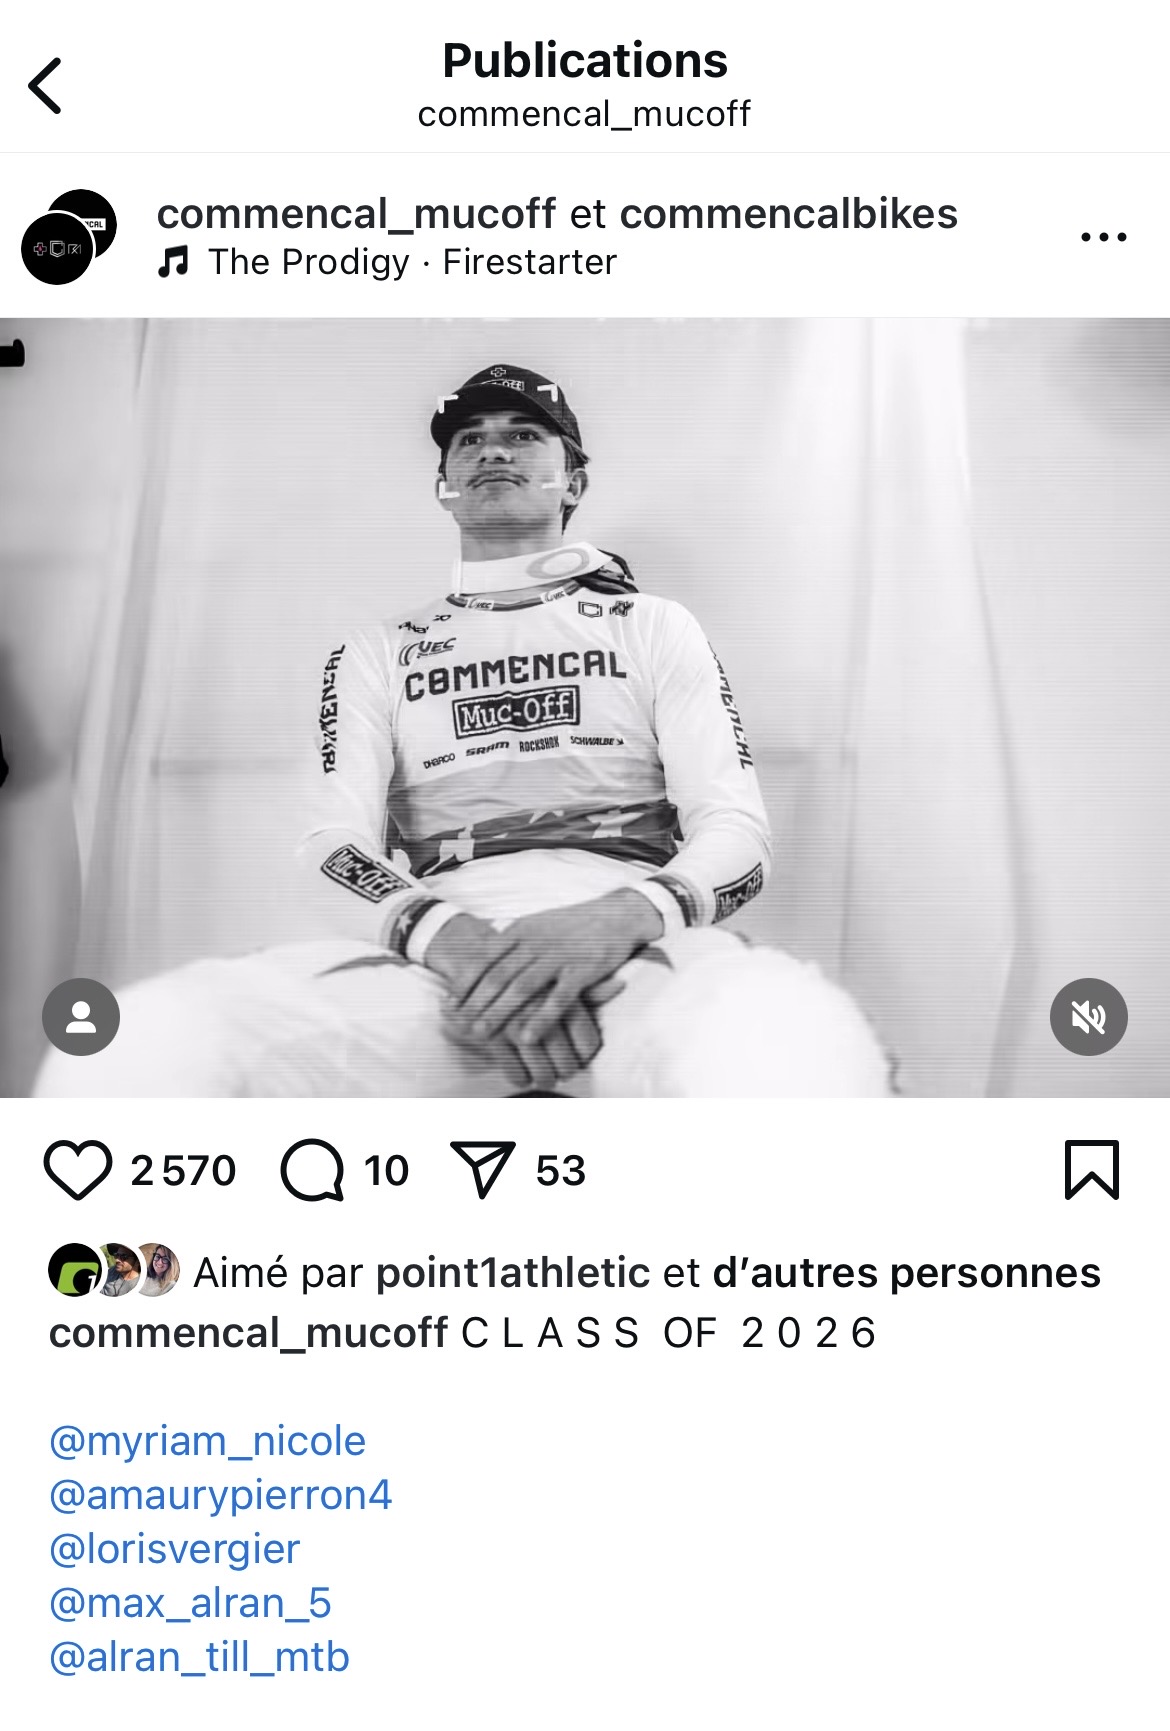The image size is (1170, 1731).
Task: Open @lorisvergier mention
Action: (174, 1549)
